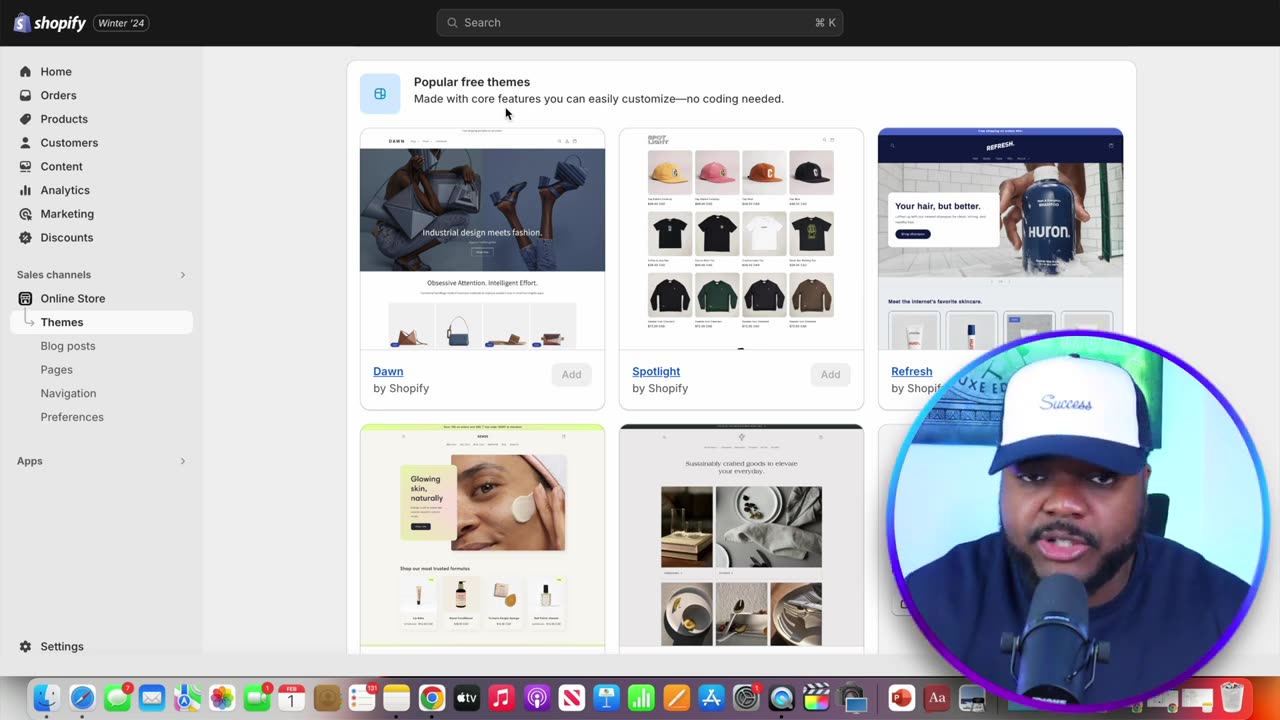Click the Dawn theme preview image
This screenshot has width=1280, height=720.
click(x=482, y=239)
